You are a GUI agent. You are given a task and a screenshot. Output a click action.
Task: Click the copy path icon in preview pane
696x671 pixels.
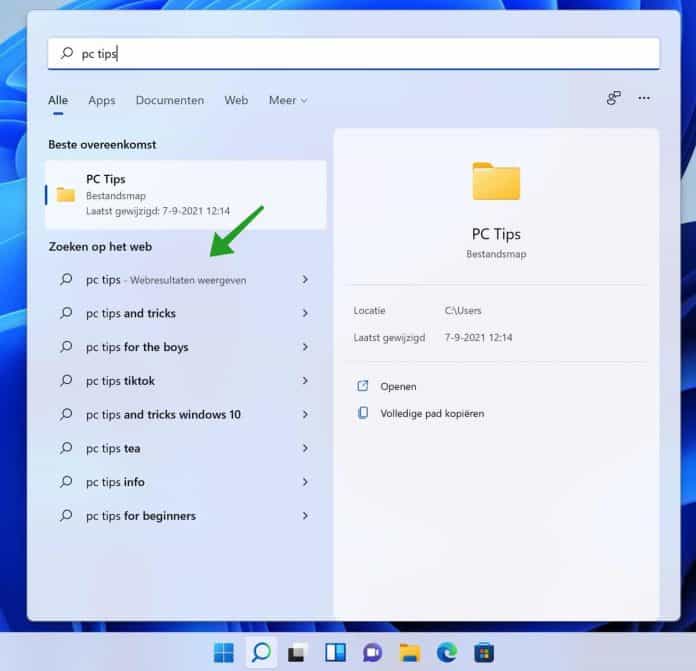point(363,413)
